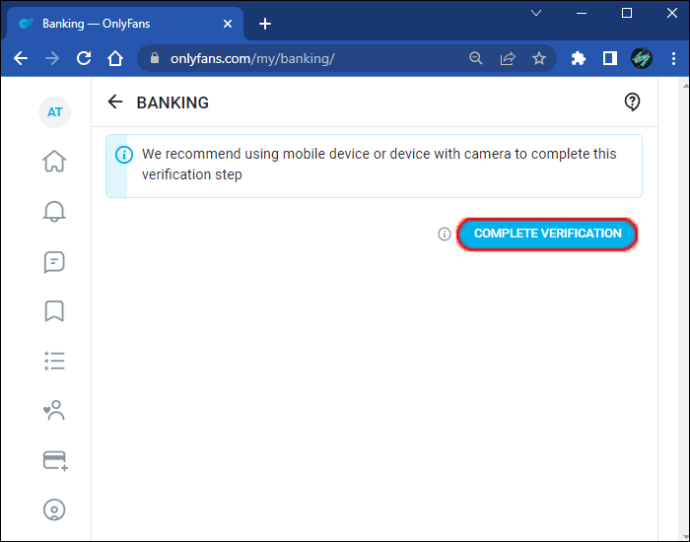
Task: Open Notifications bell icon
Action: click(54, 211)
